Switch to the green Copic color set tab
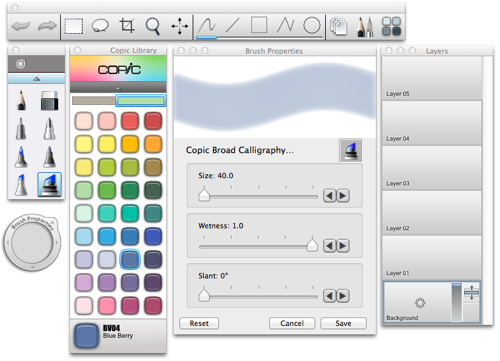 click(x=141, y=100)
